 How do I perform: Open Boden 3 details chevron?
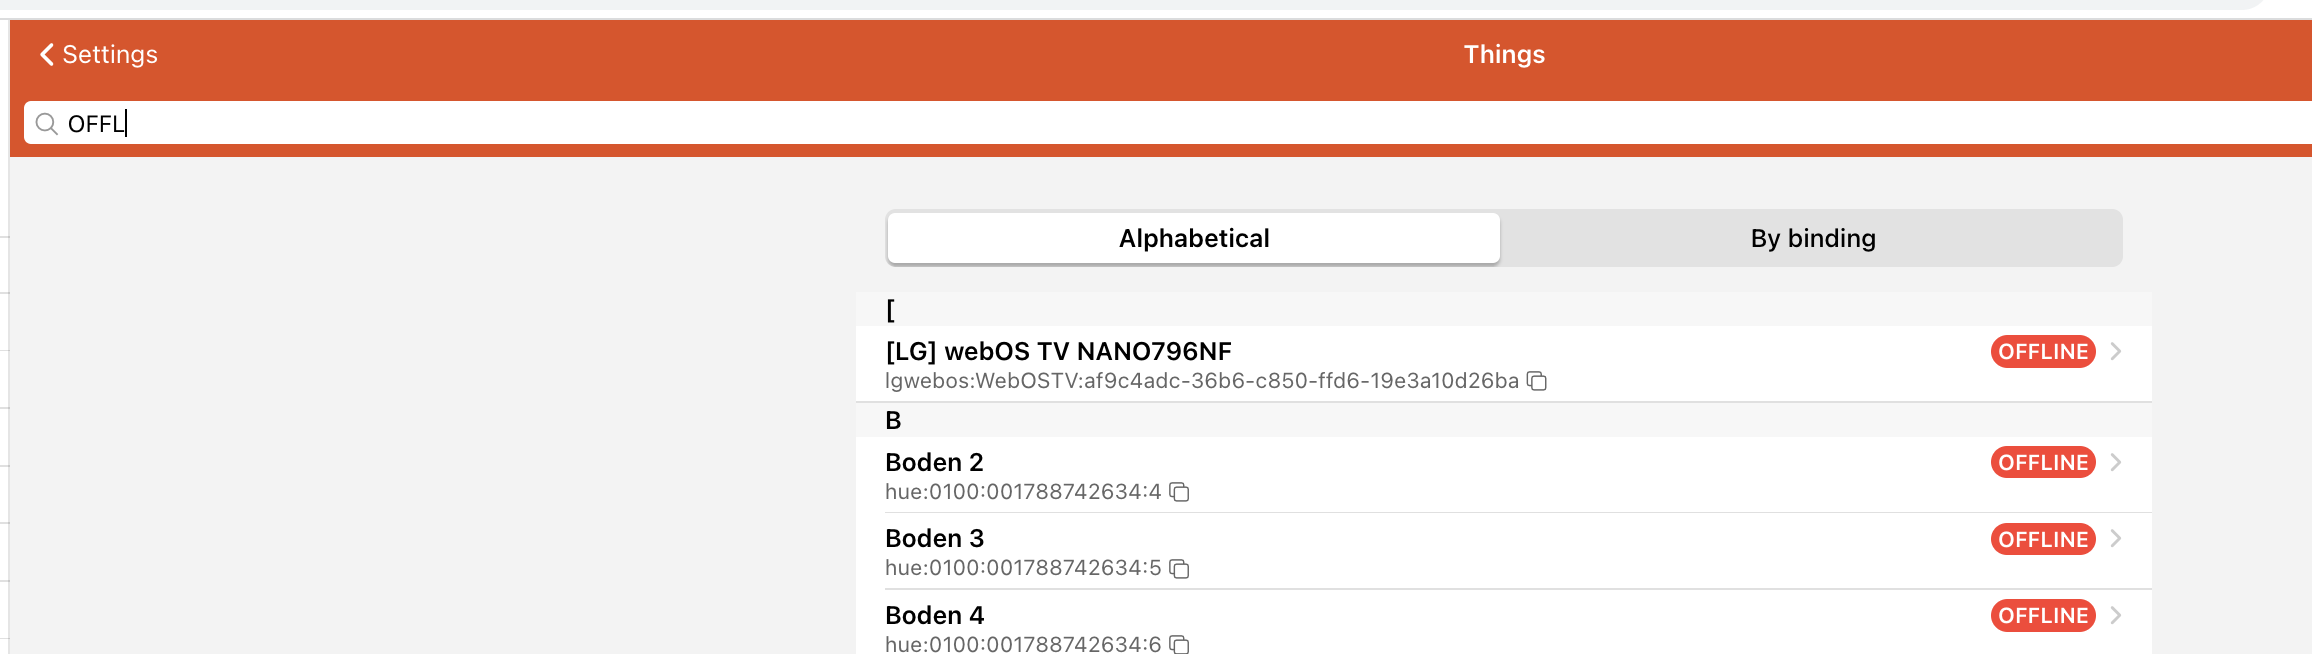tap(2116, 539)
